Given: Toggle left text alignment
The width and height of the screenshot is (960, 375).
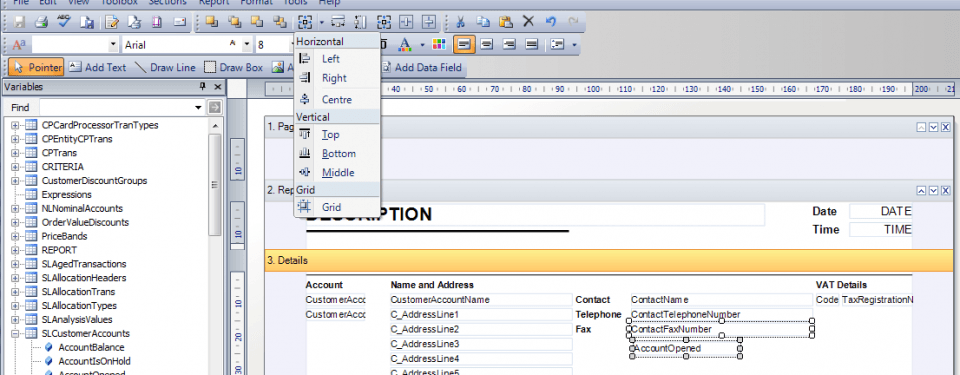Looking at the screenshot, I should point(463,45).
